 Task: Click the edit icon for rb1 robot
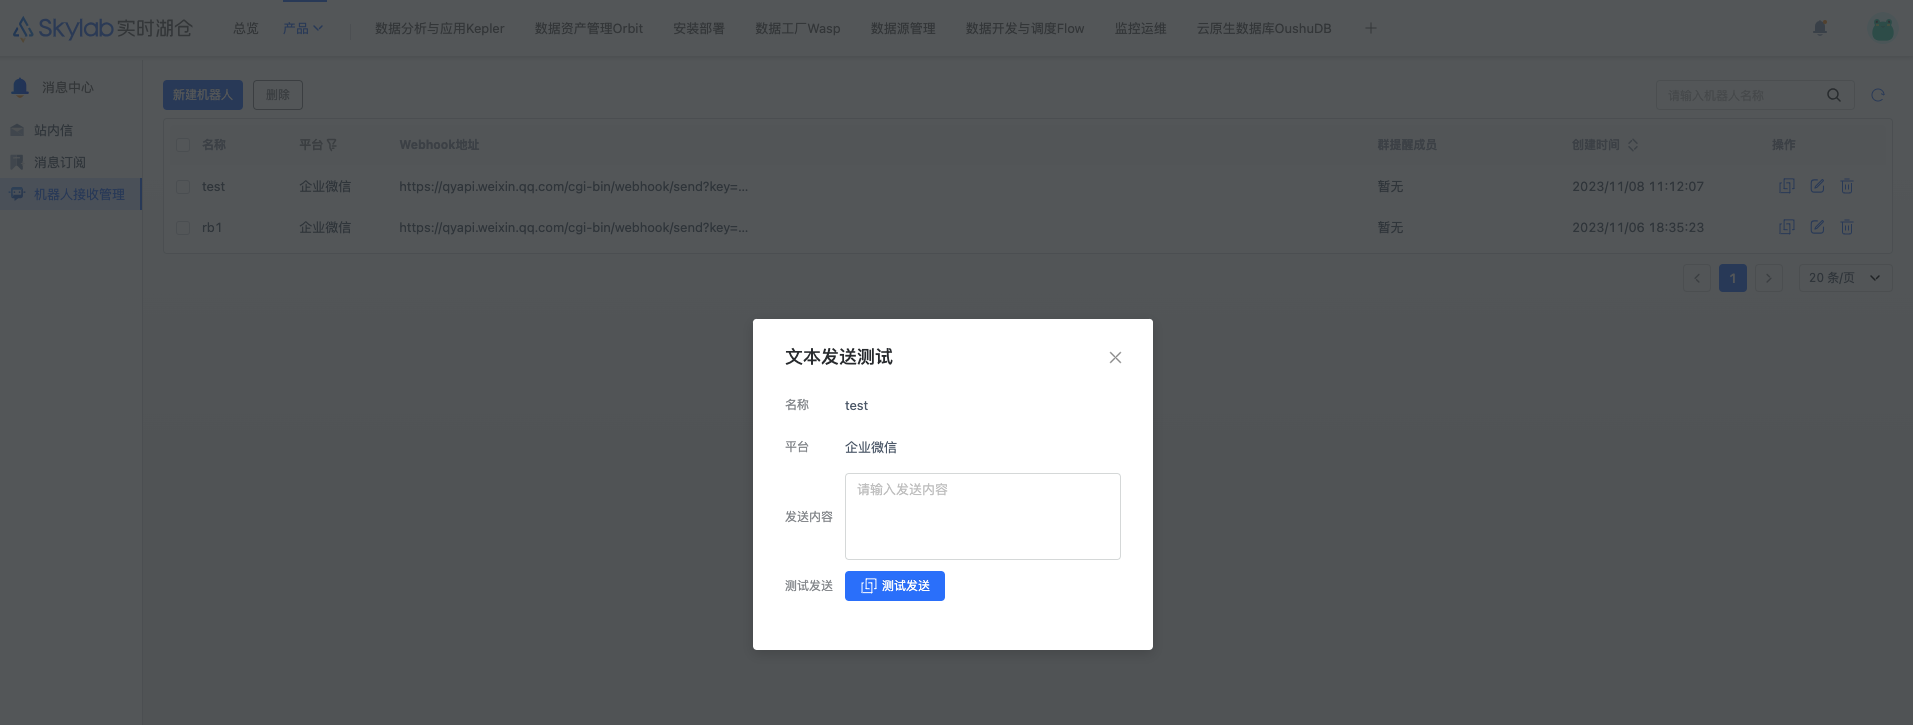pyautogui.click(x=1817, y=228)
